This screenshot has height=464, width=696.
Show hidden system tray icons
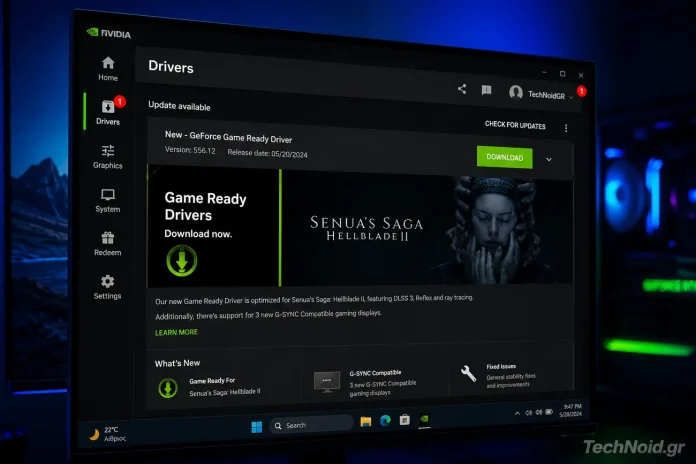[518, 413]
